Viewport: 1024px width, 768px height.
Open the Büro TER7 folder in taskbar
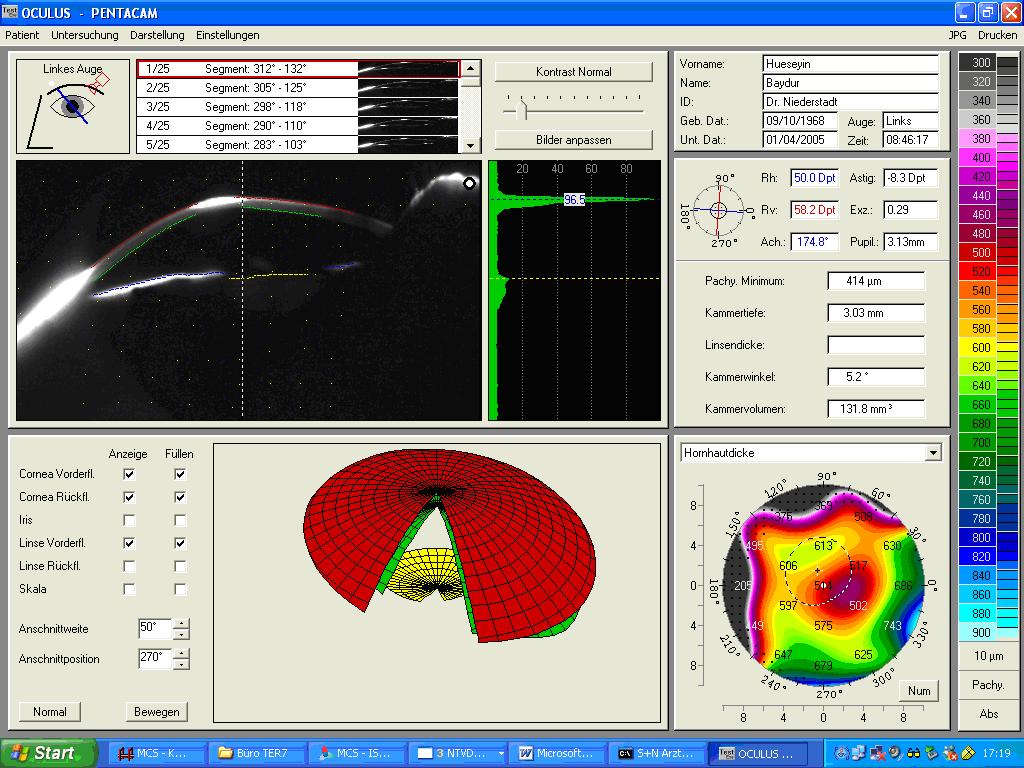(254, 753)
